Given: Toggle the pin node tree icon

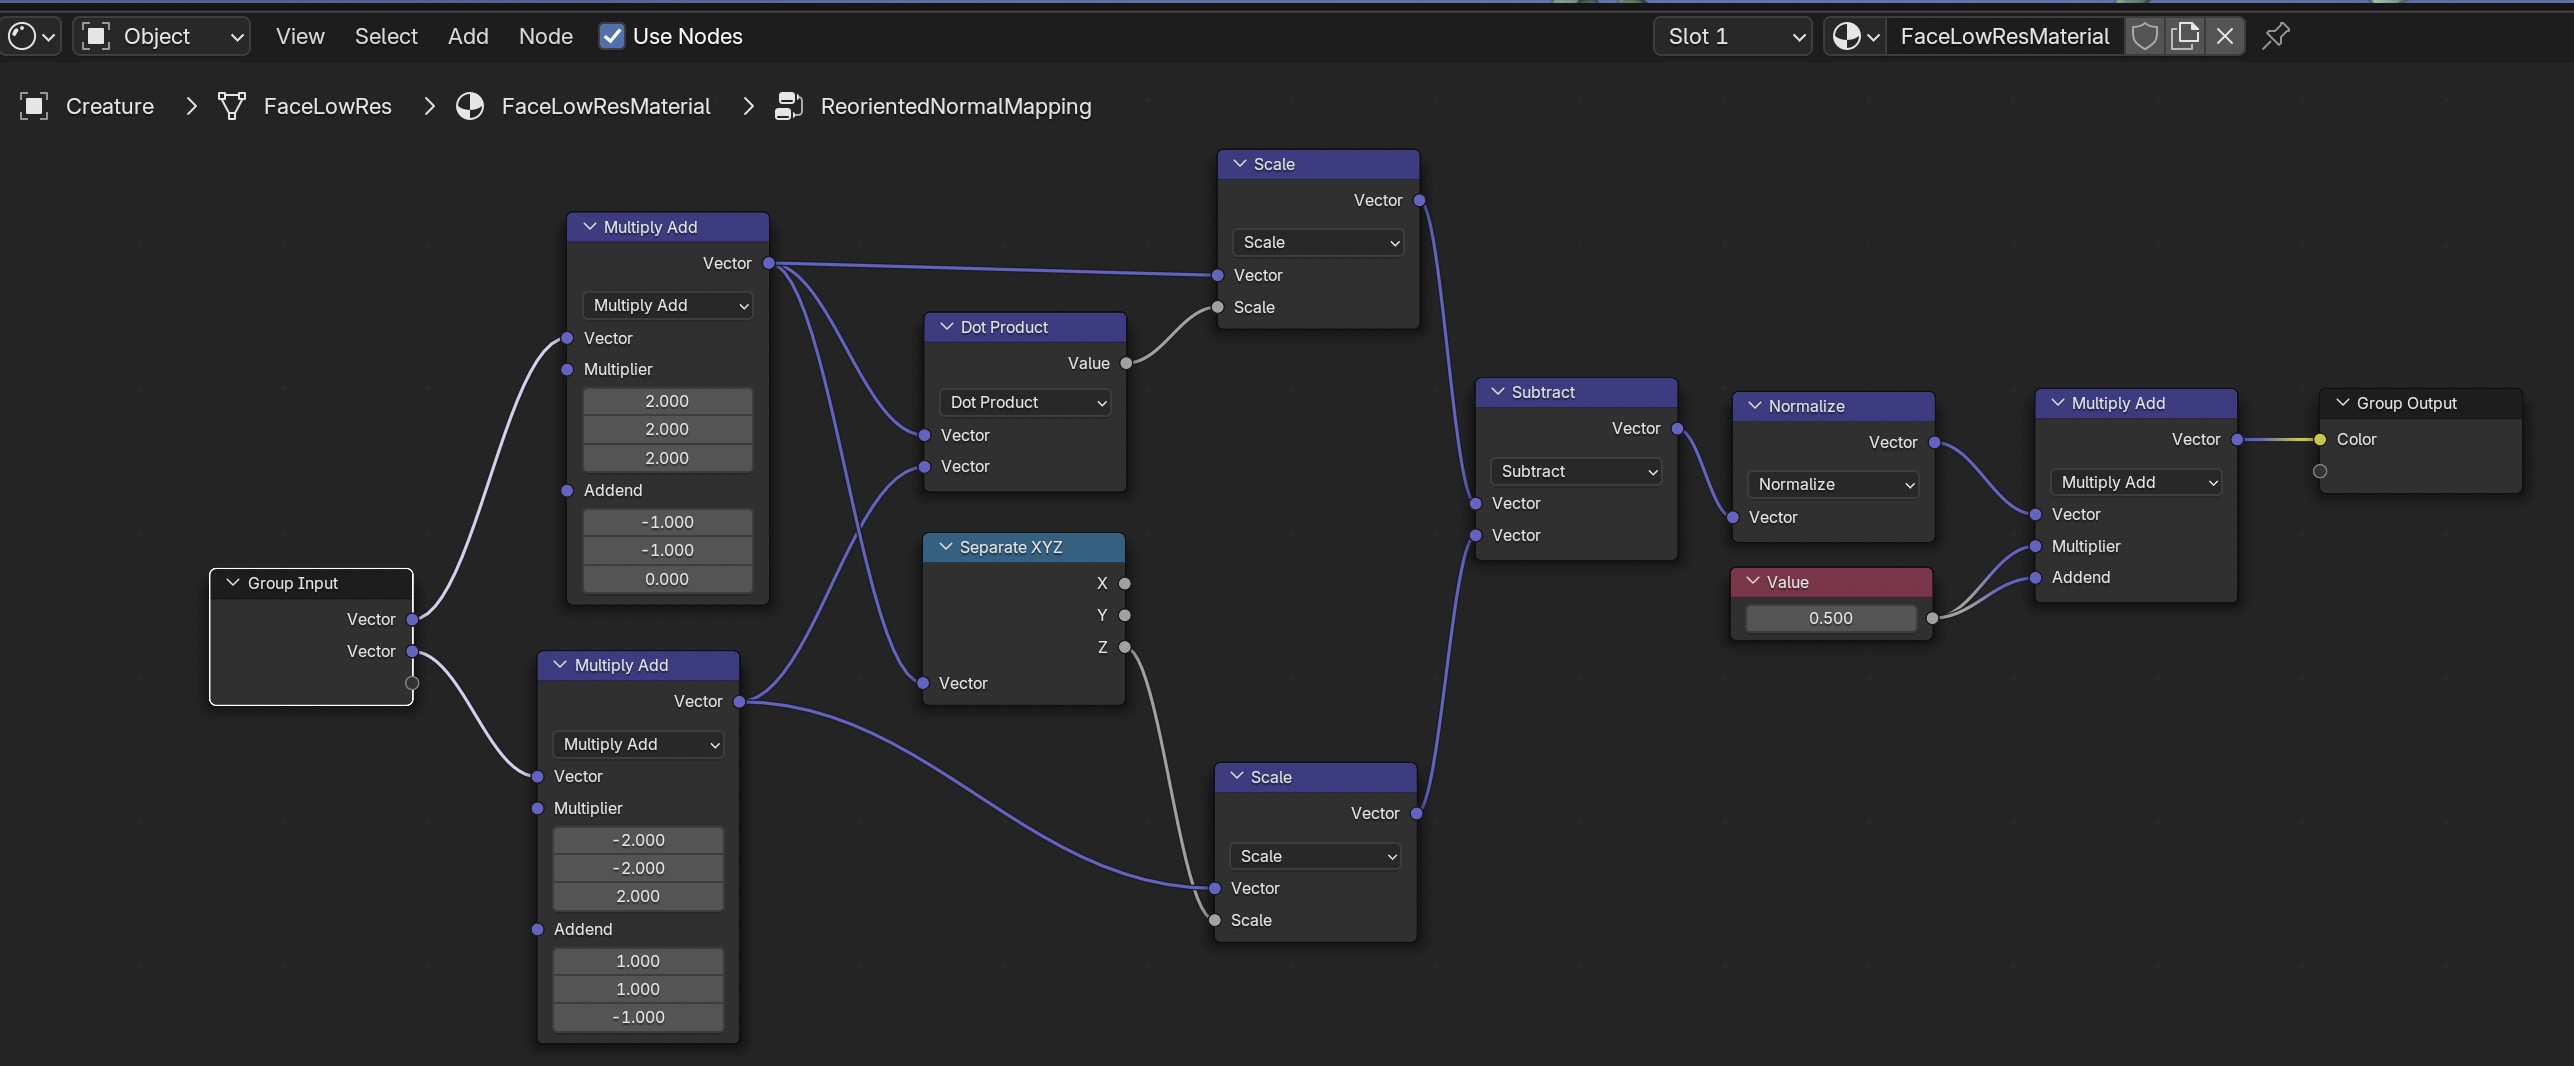Looking at the screenshot, I should pos(2276,37).
